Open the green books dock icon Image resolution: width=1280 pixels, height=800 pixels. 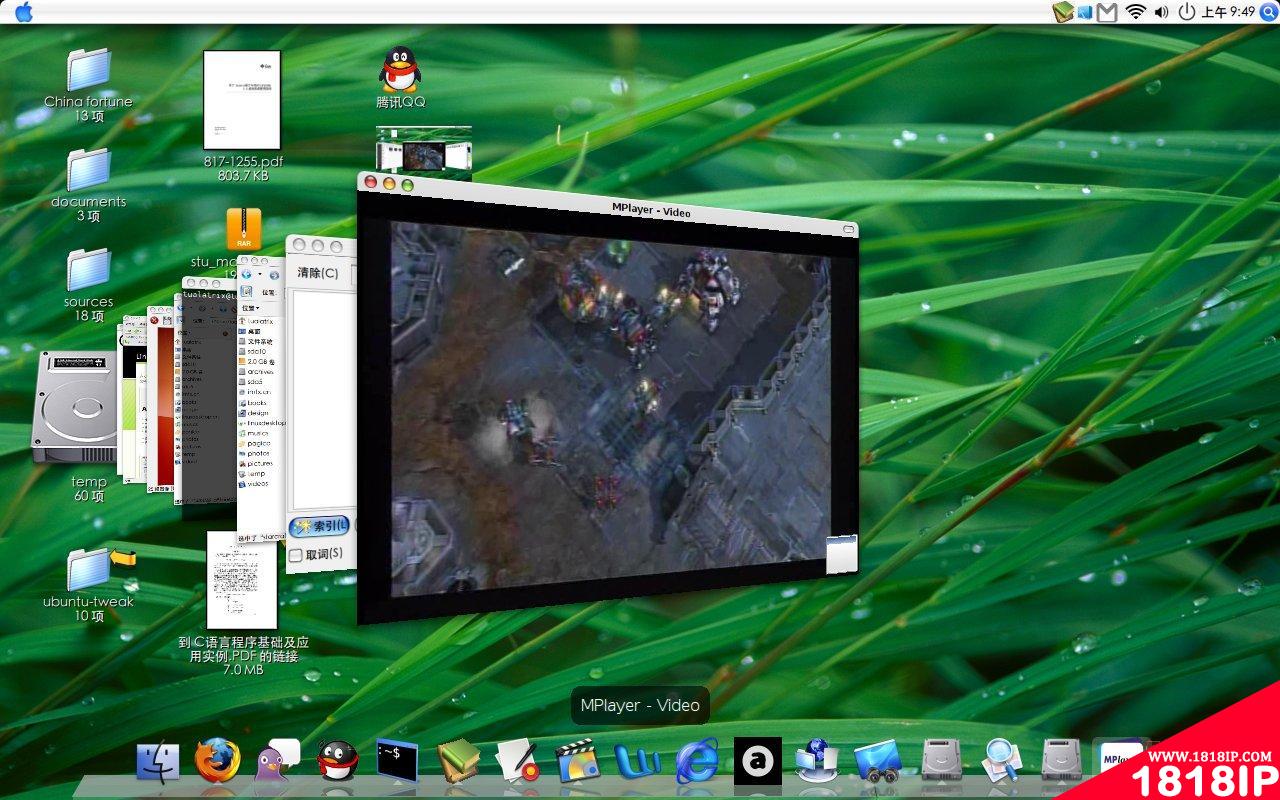coord(458,761)
